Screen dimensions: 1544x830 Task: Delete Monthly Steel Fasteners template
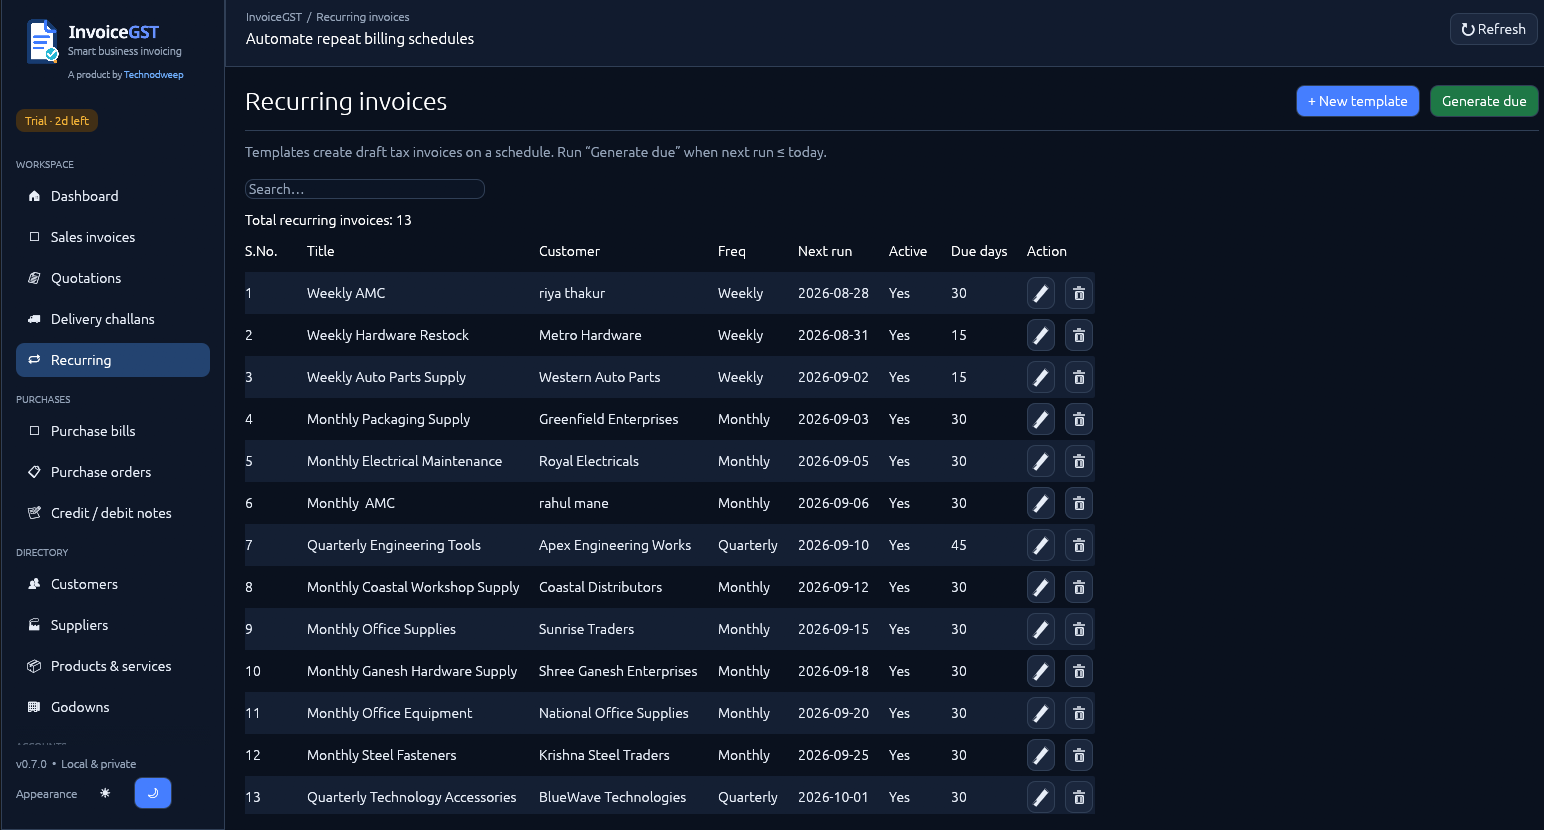pyautogui.click(x=1079, y=755)
